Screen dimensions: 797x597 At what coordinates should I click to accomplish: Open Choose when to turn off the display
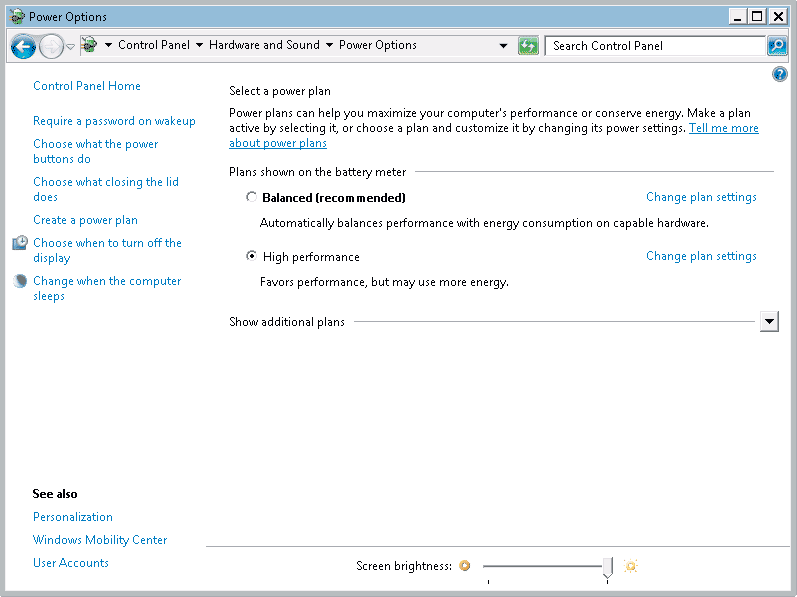pos(107,250)
